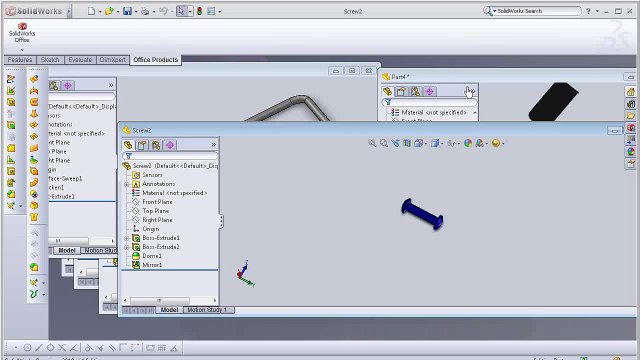Viewport: 640px width, 360px height.
Task: Click Zoom to Area icon in viewport toolbar
Action: coord(384,143)
